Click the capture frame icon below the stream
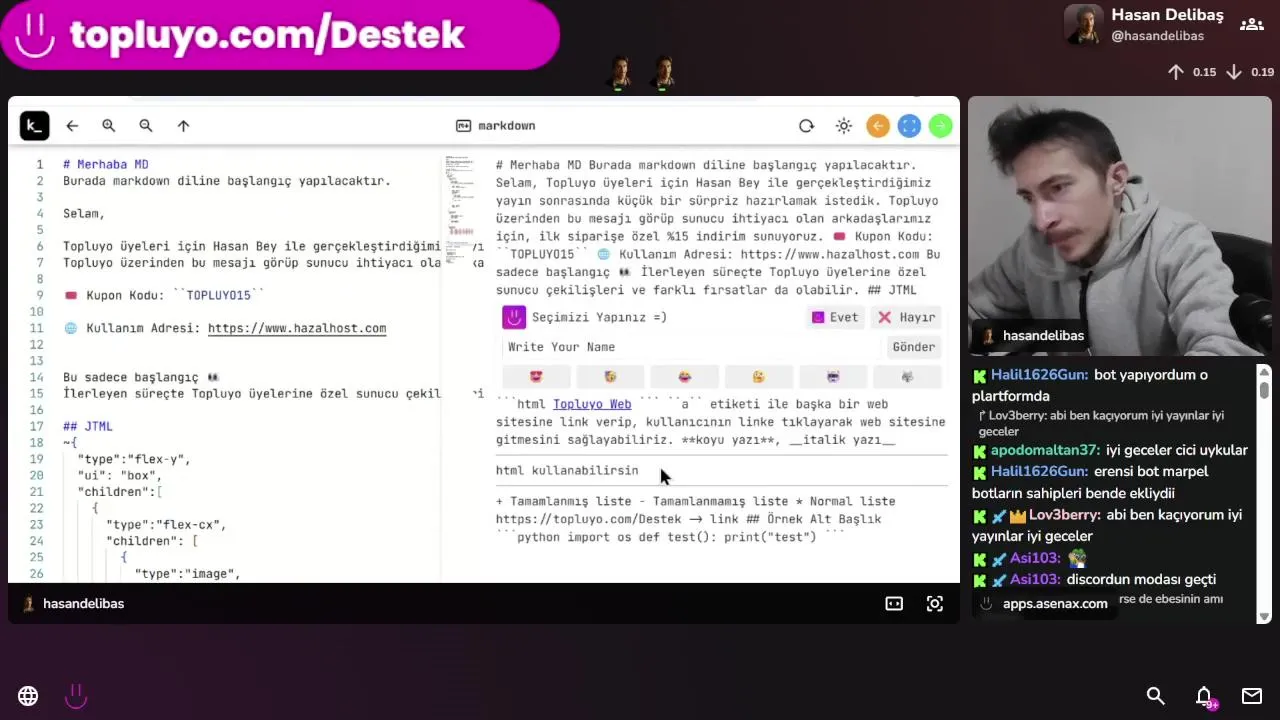 point(935,604)
